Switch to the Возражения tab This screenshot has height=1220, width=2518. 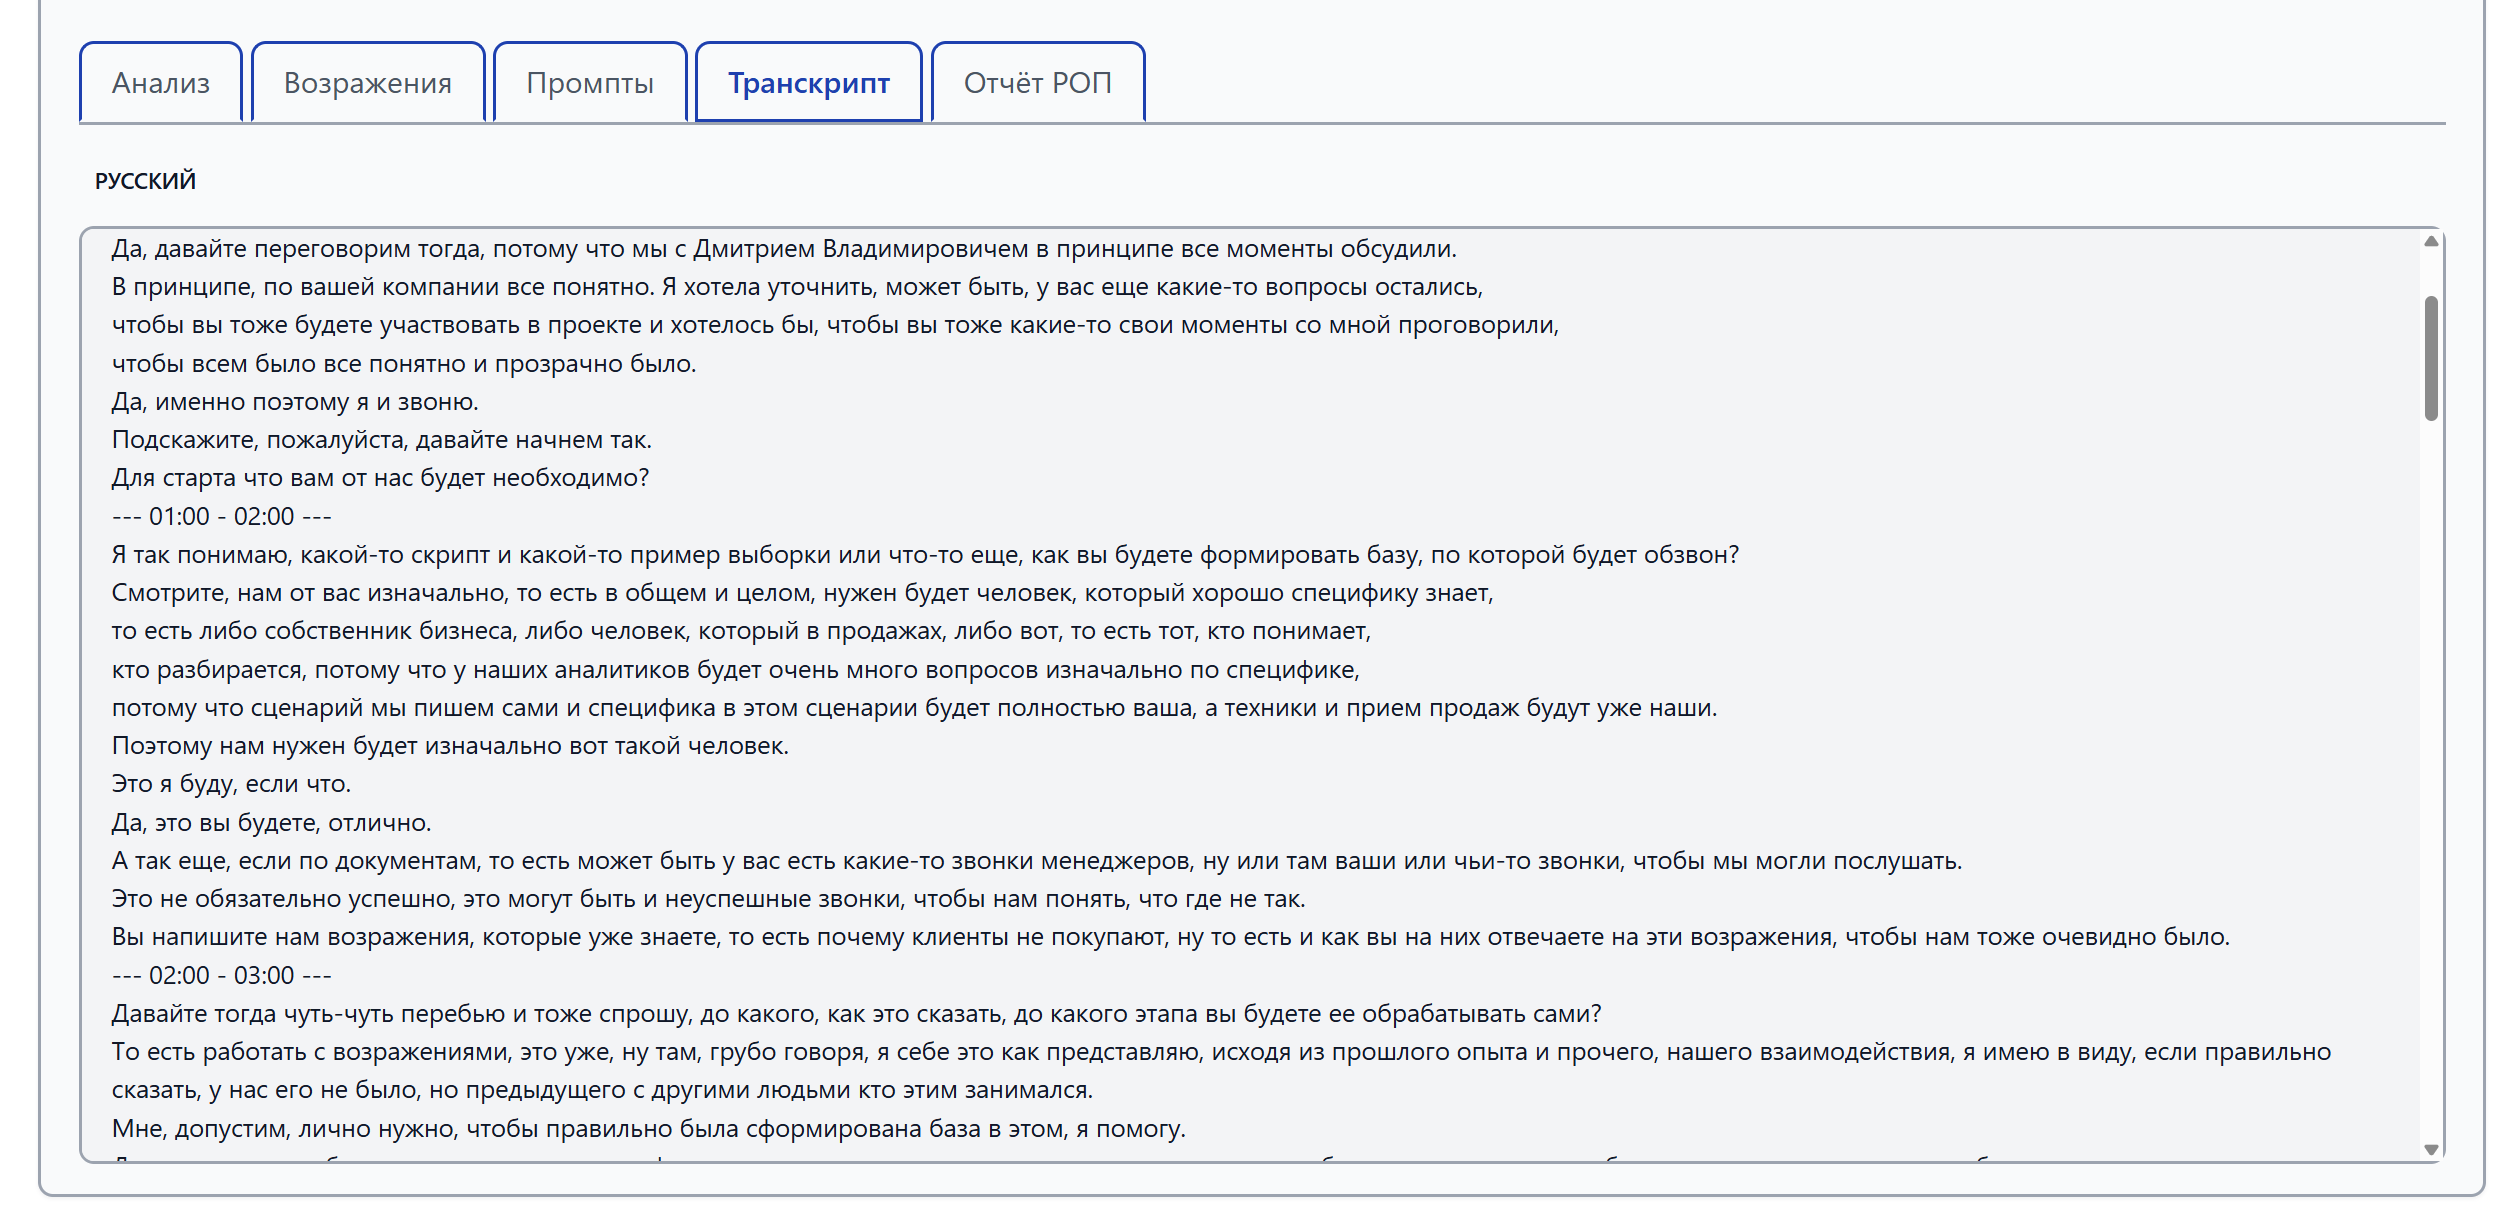368,82
